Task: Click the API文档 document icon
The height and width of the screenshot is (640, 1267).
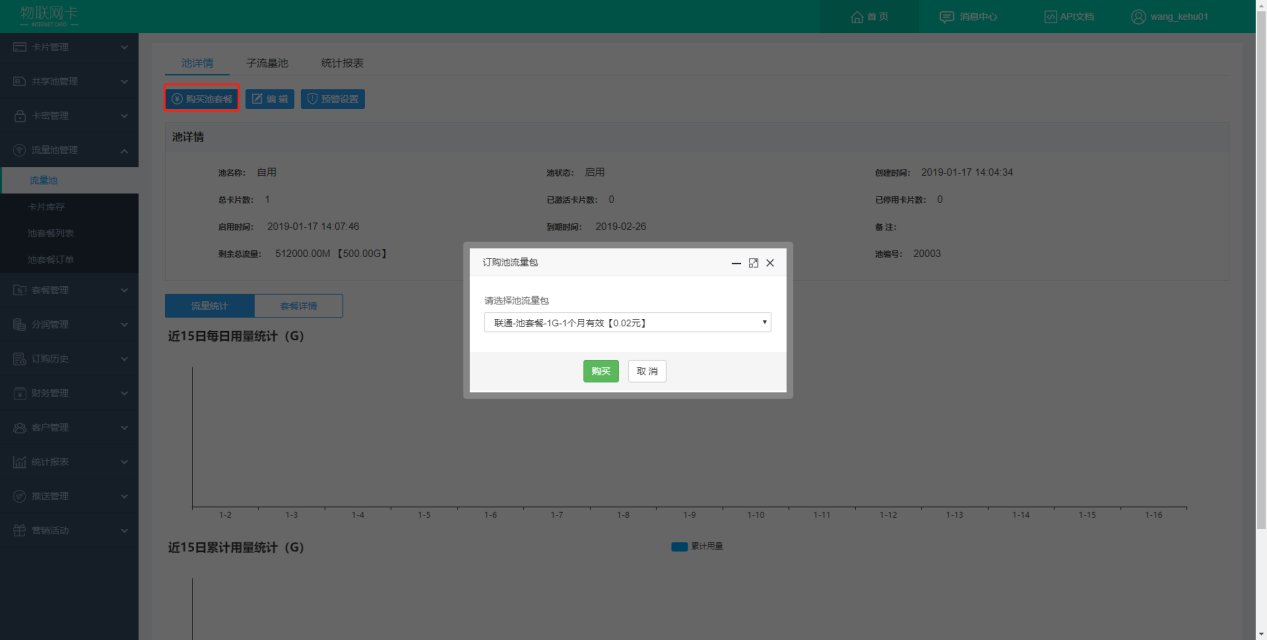Action: pyautogui.click(x=1050, y=17)
